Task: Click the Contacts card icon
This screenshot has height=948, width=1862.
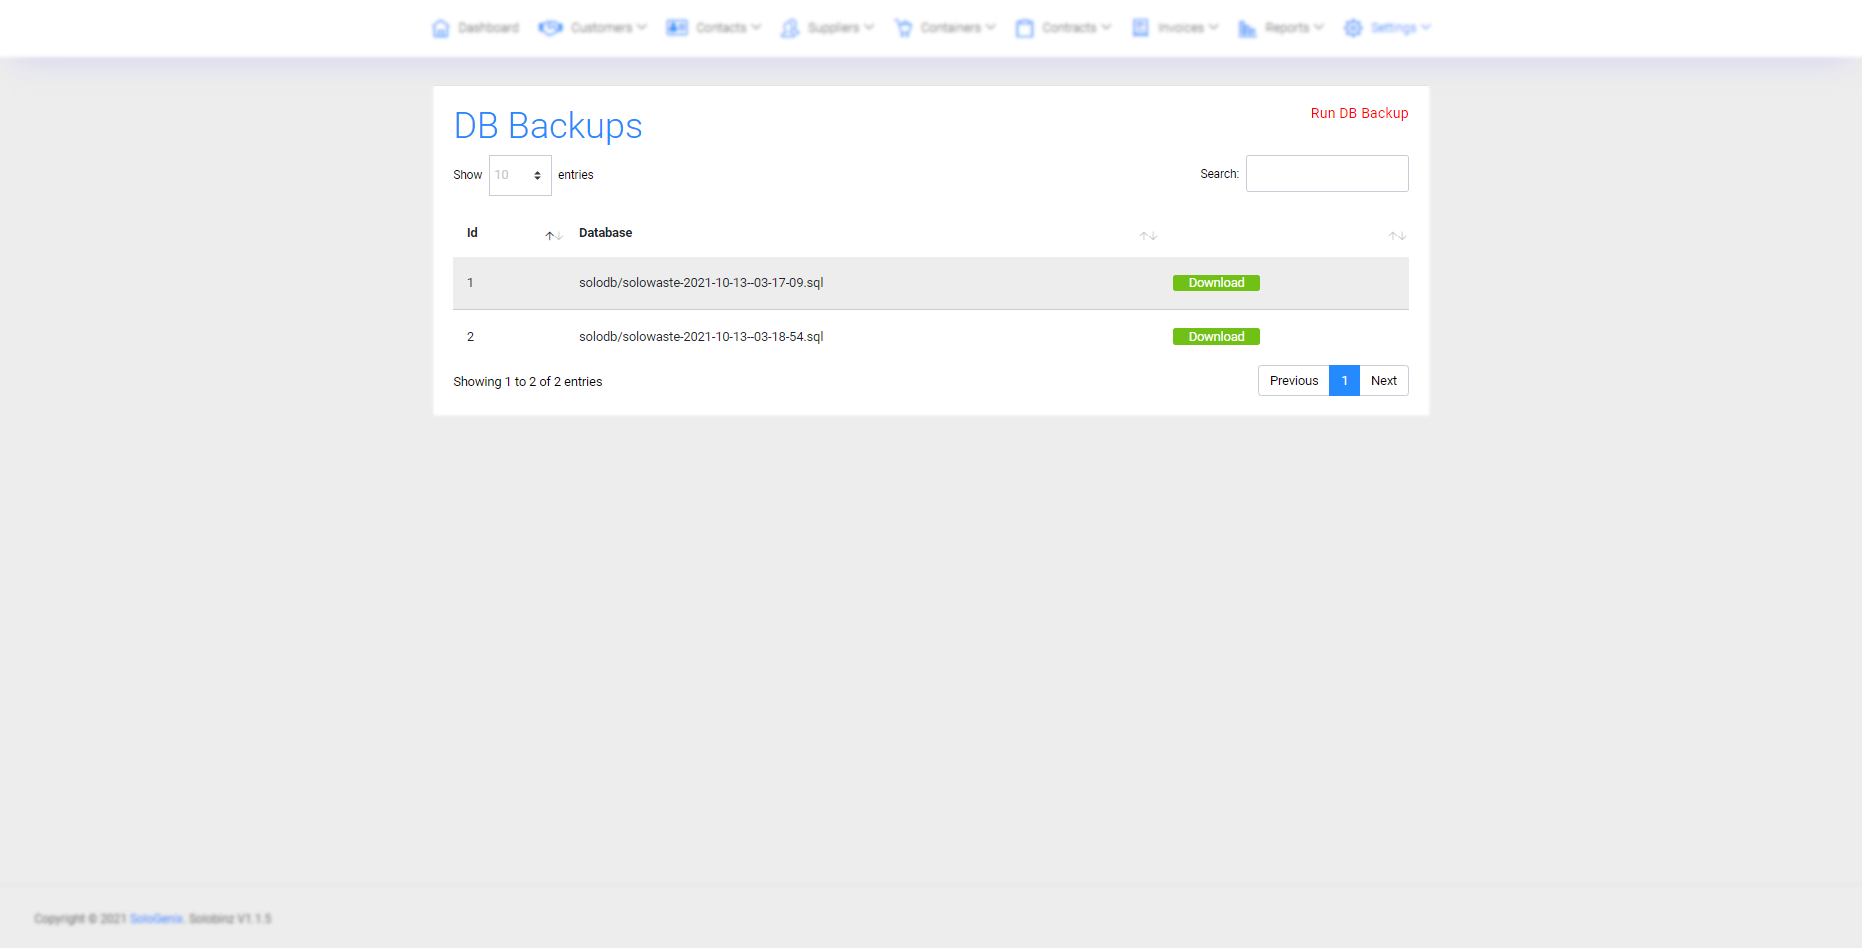Action: 677,28
